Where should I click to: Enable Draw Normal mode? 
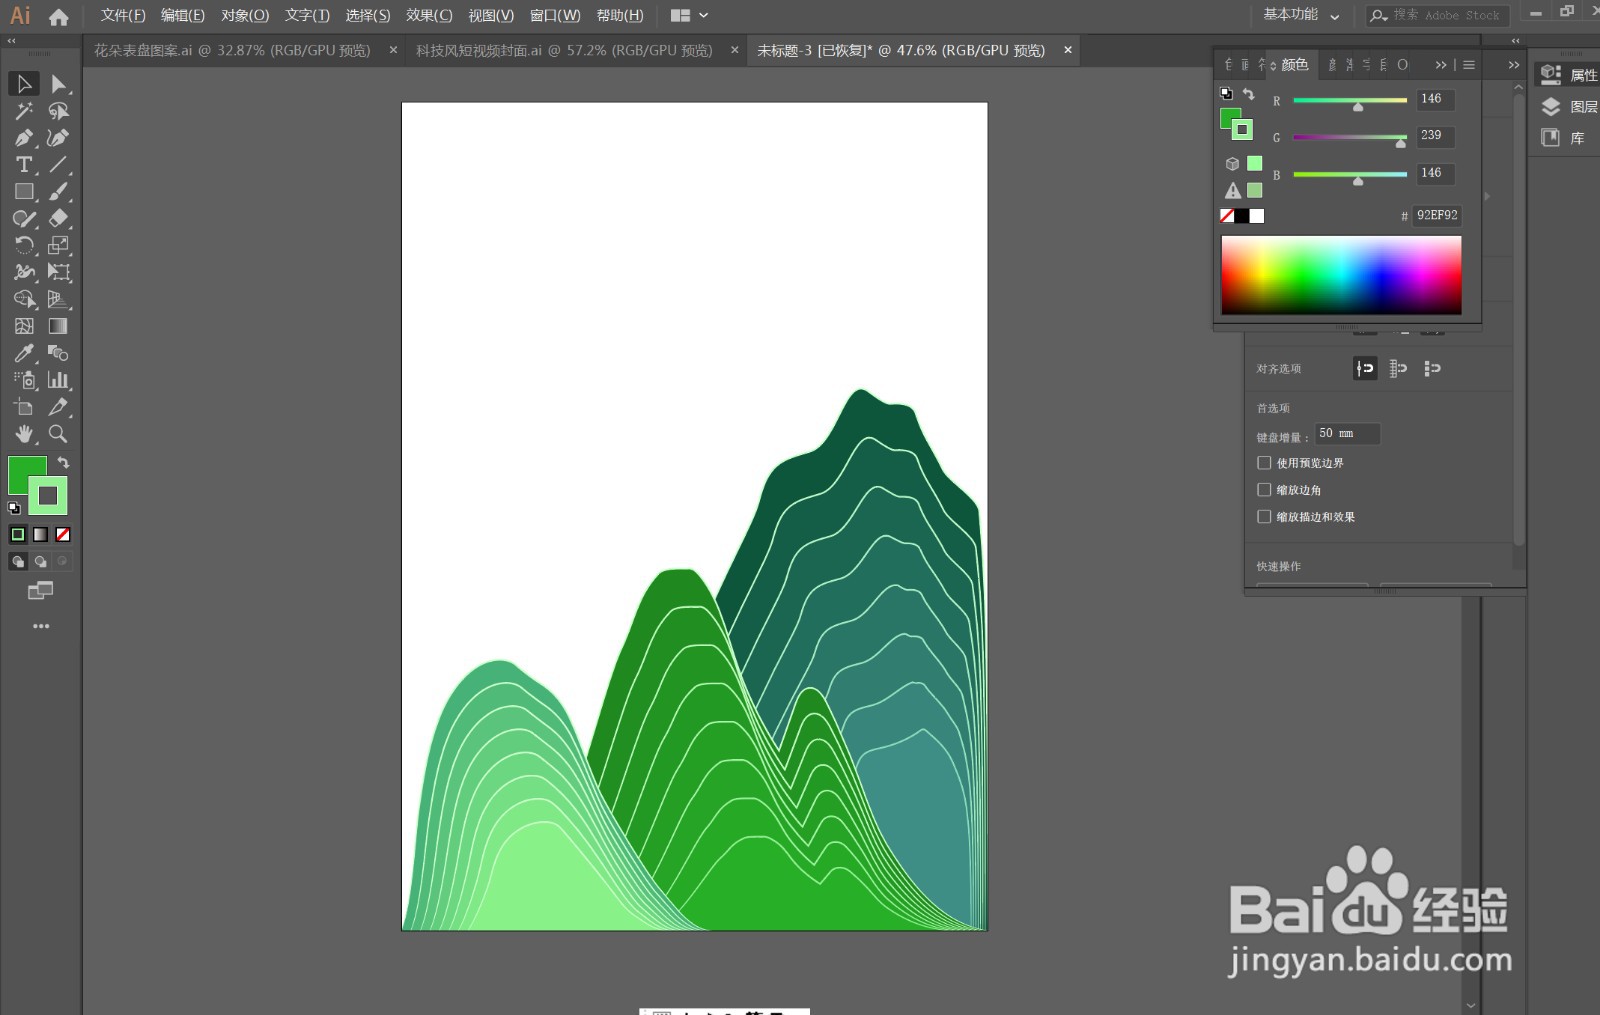coord(17,562)
